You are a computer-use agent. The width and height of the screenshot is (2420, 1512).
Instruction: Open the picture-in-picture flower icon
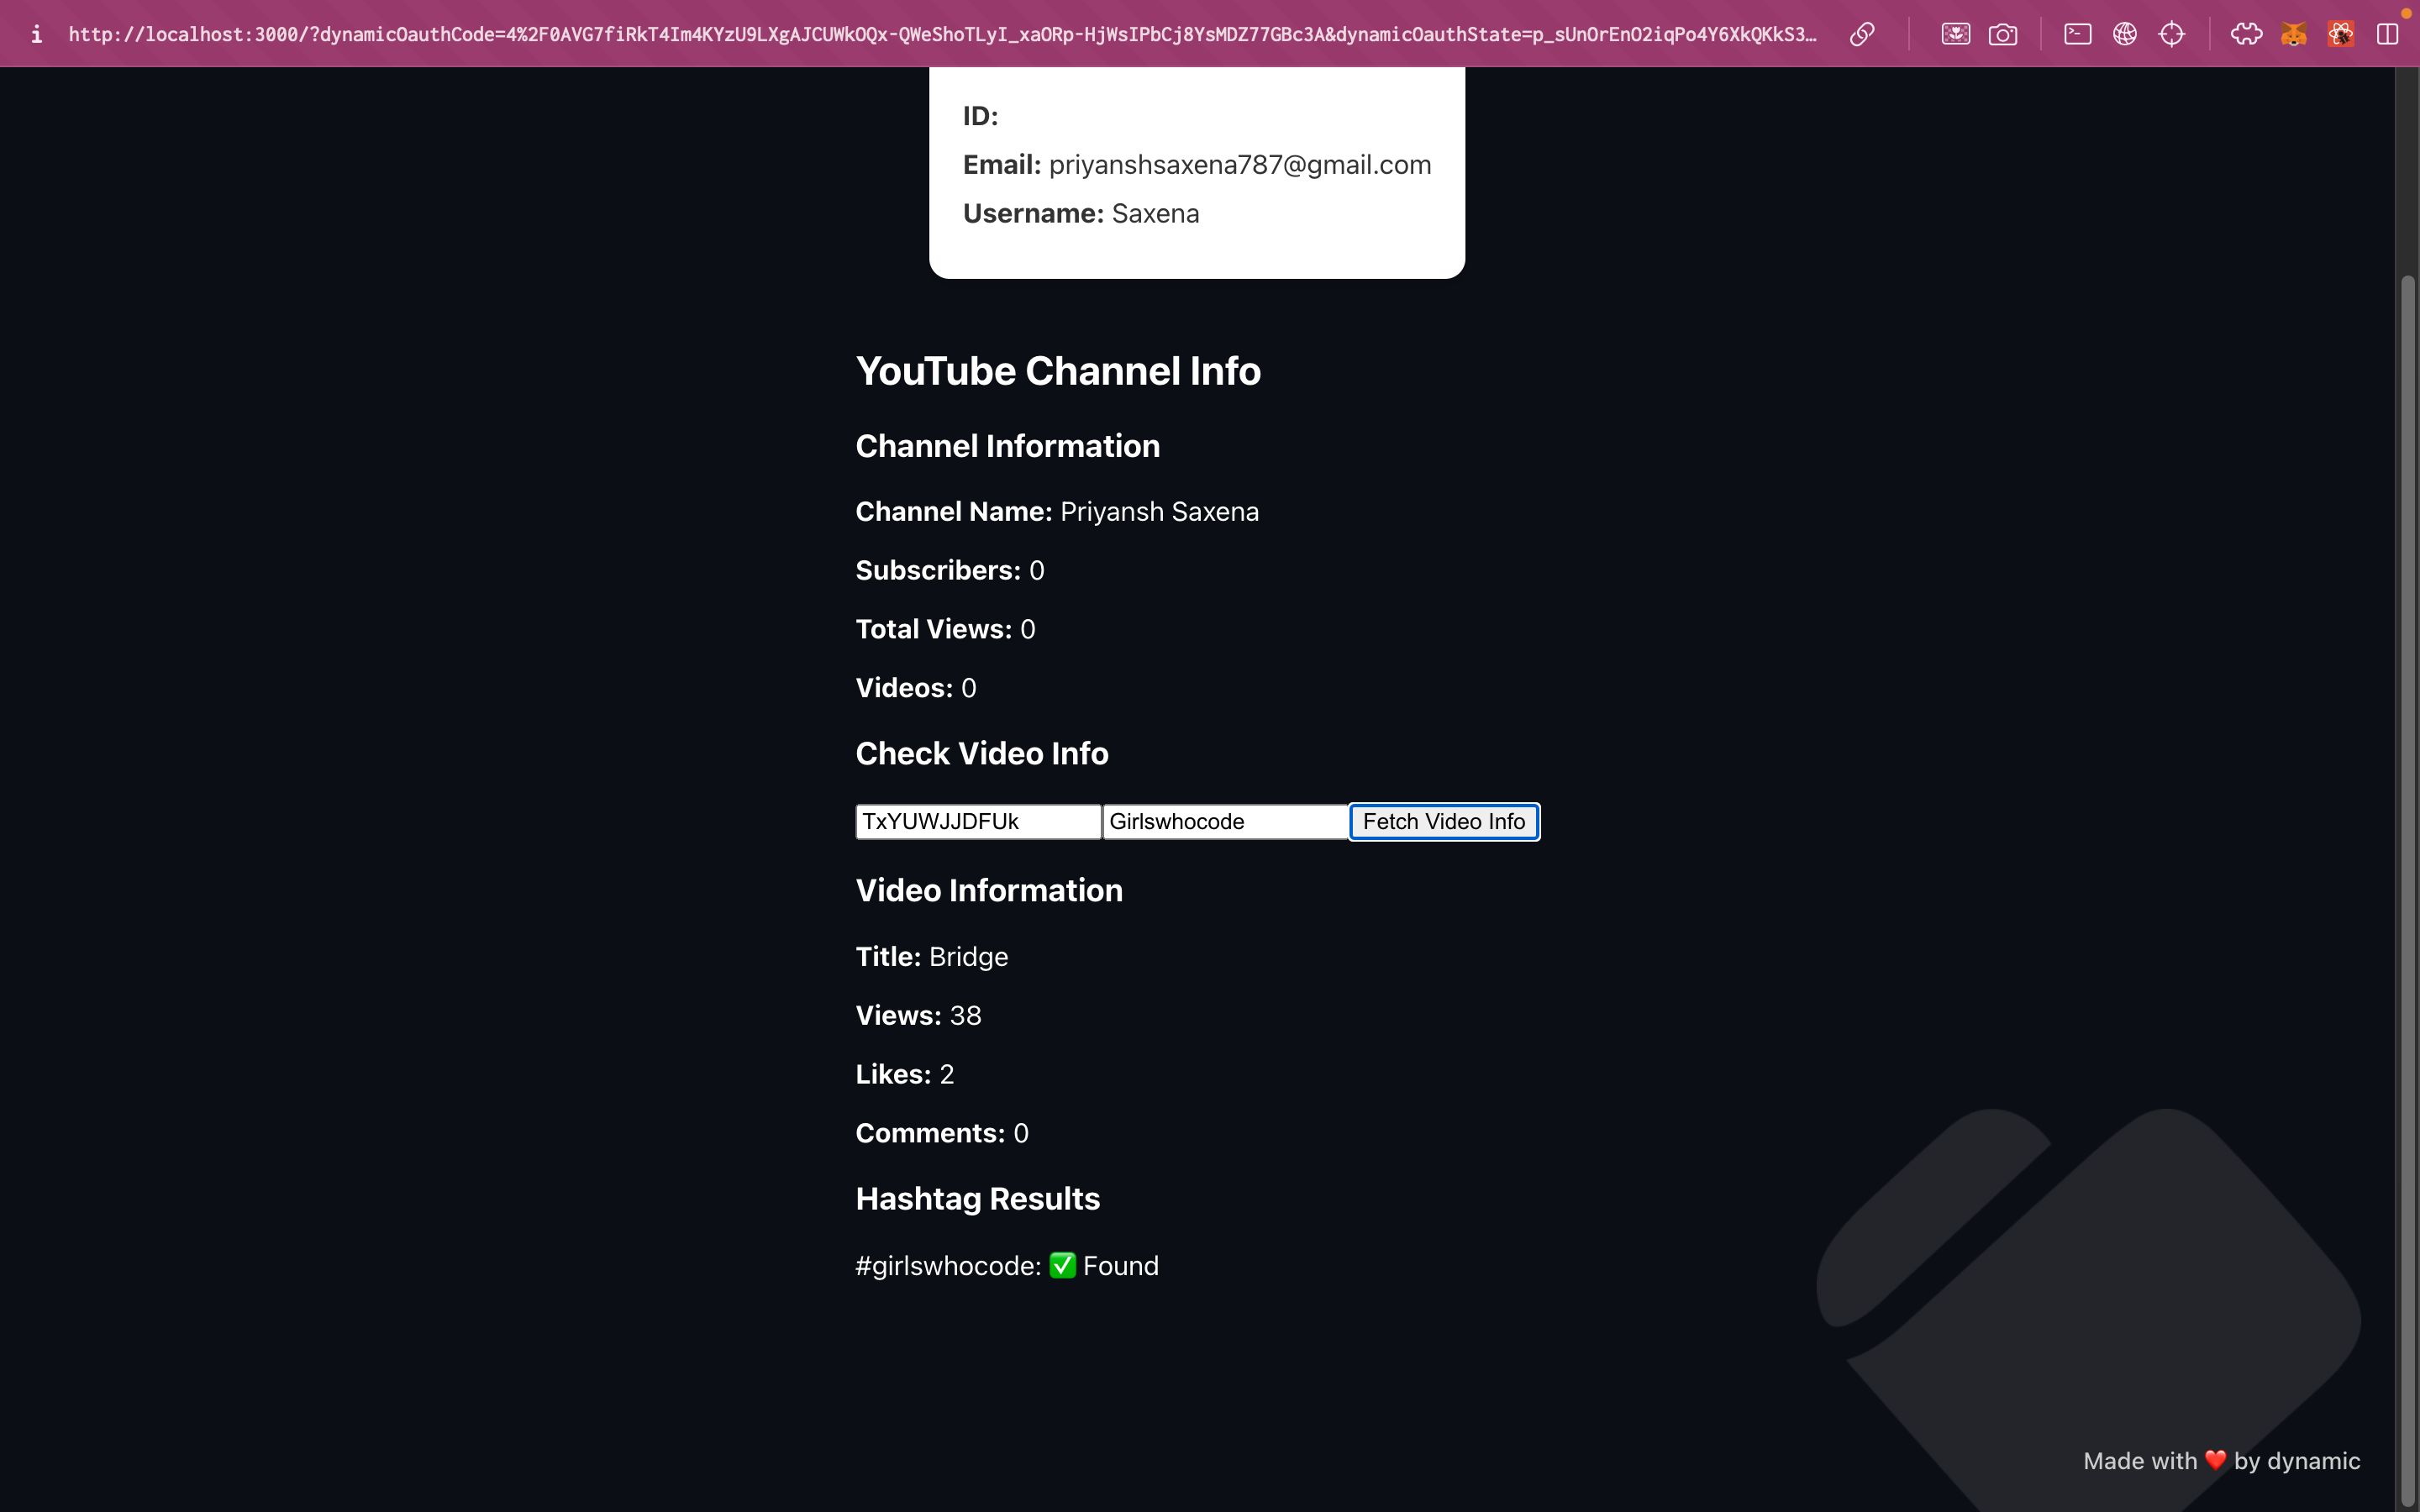(1955, 34)
